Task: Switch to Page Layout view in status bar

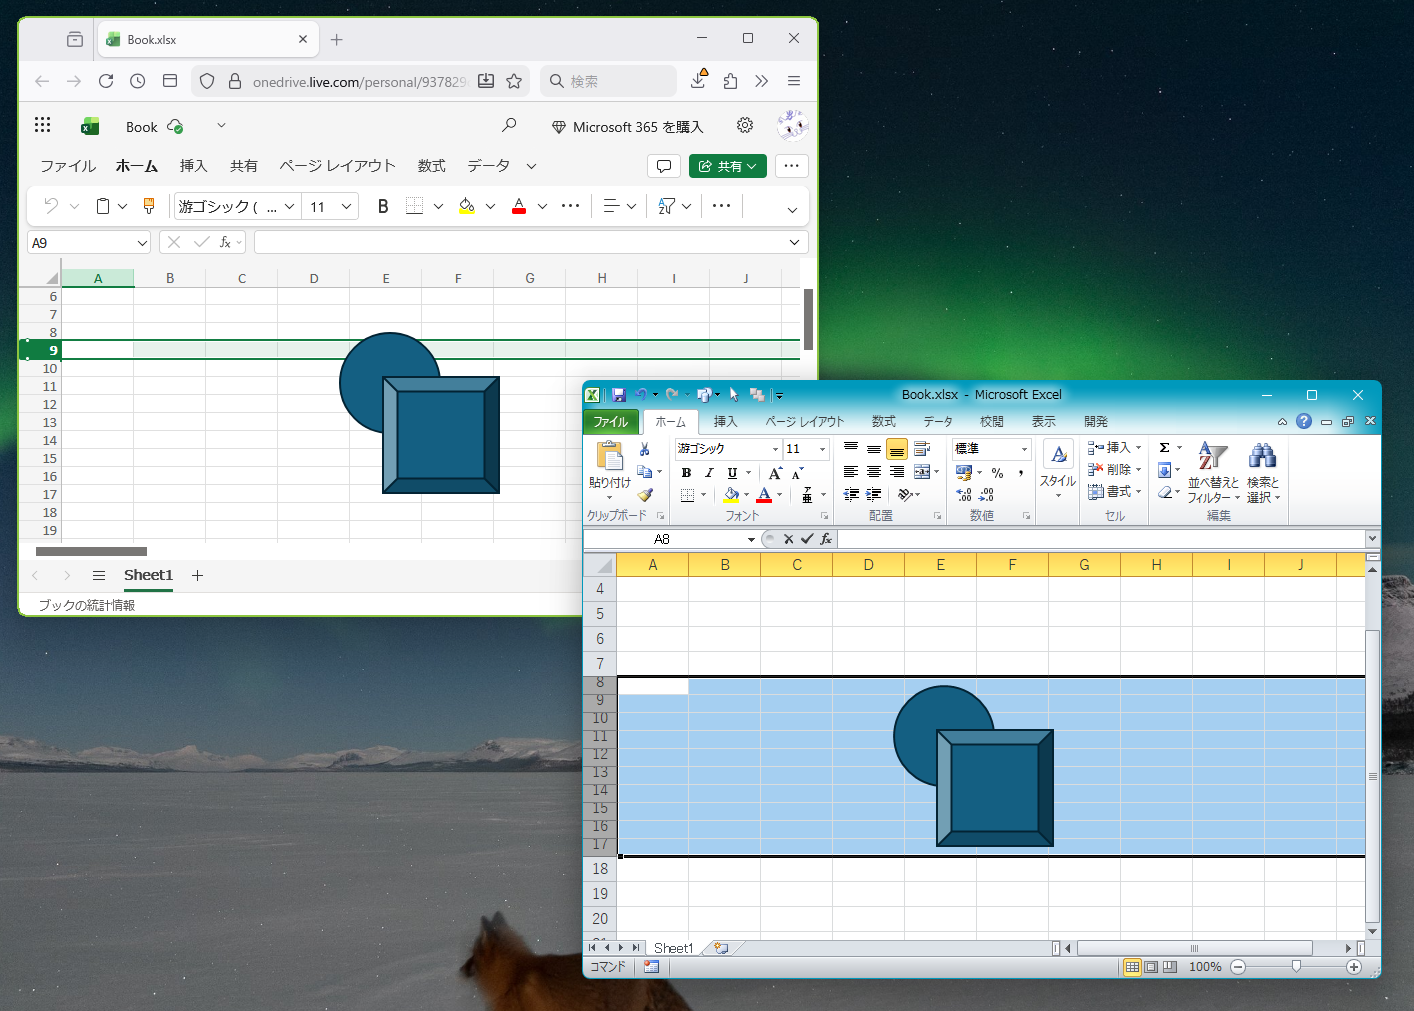Action: (1151, 967)
